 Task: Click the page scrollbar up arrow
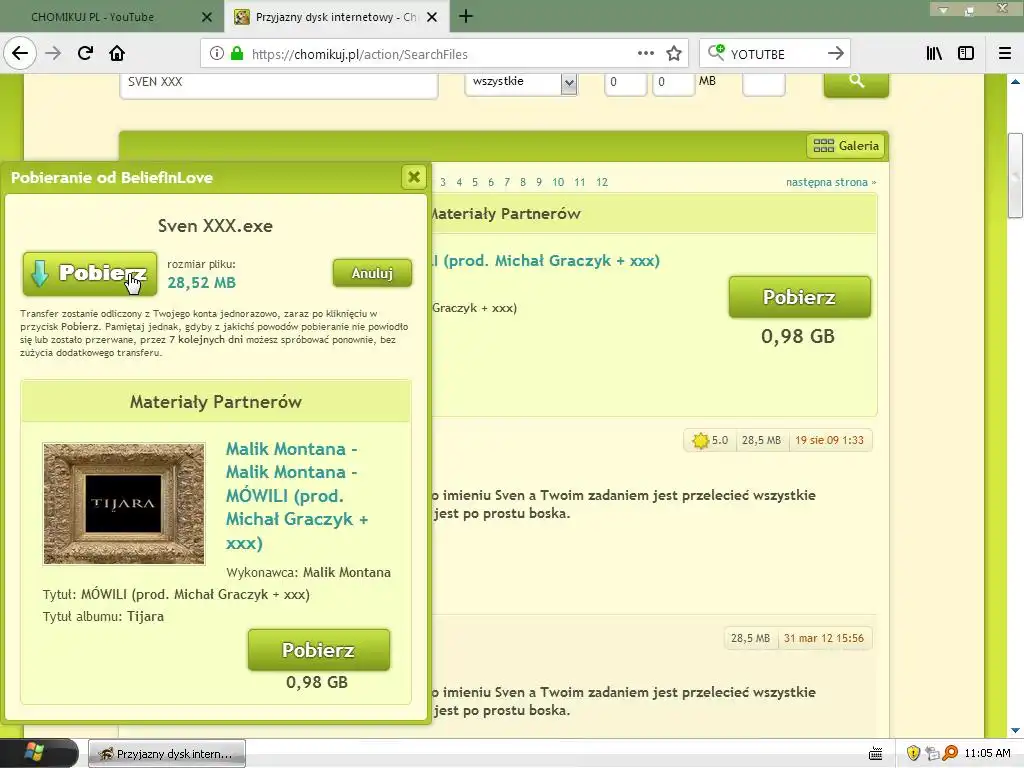point(1015,82)
